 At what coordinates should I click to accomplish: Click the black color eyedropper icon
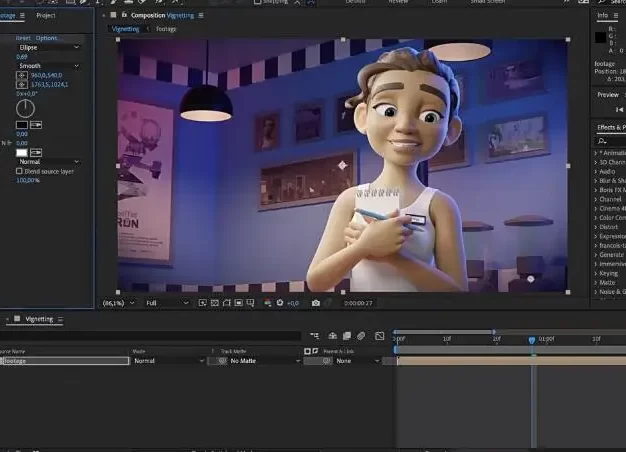[37, 125]
